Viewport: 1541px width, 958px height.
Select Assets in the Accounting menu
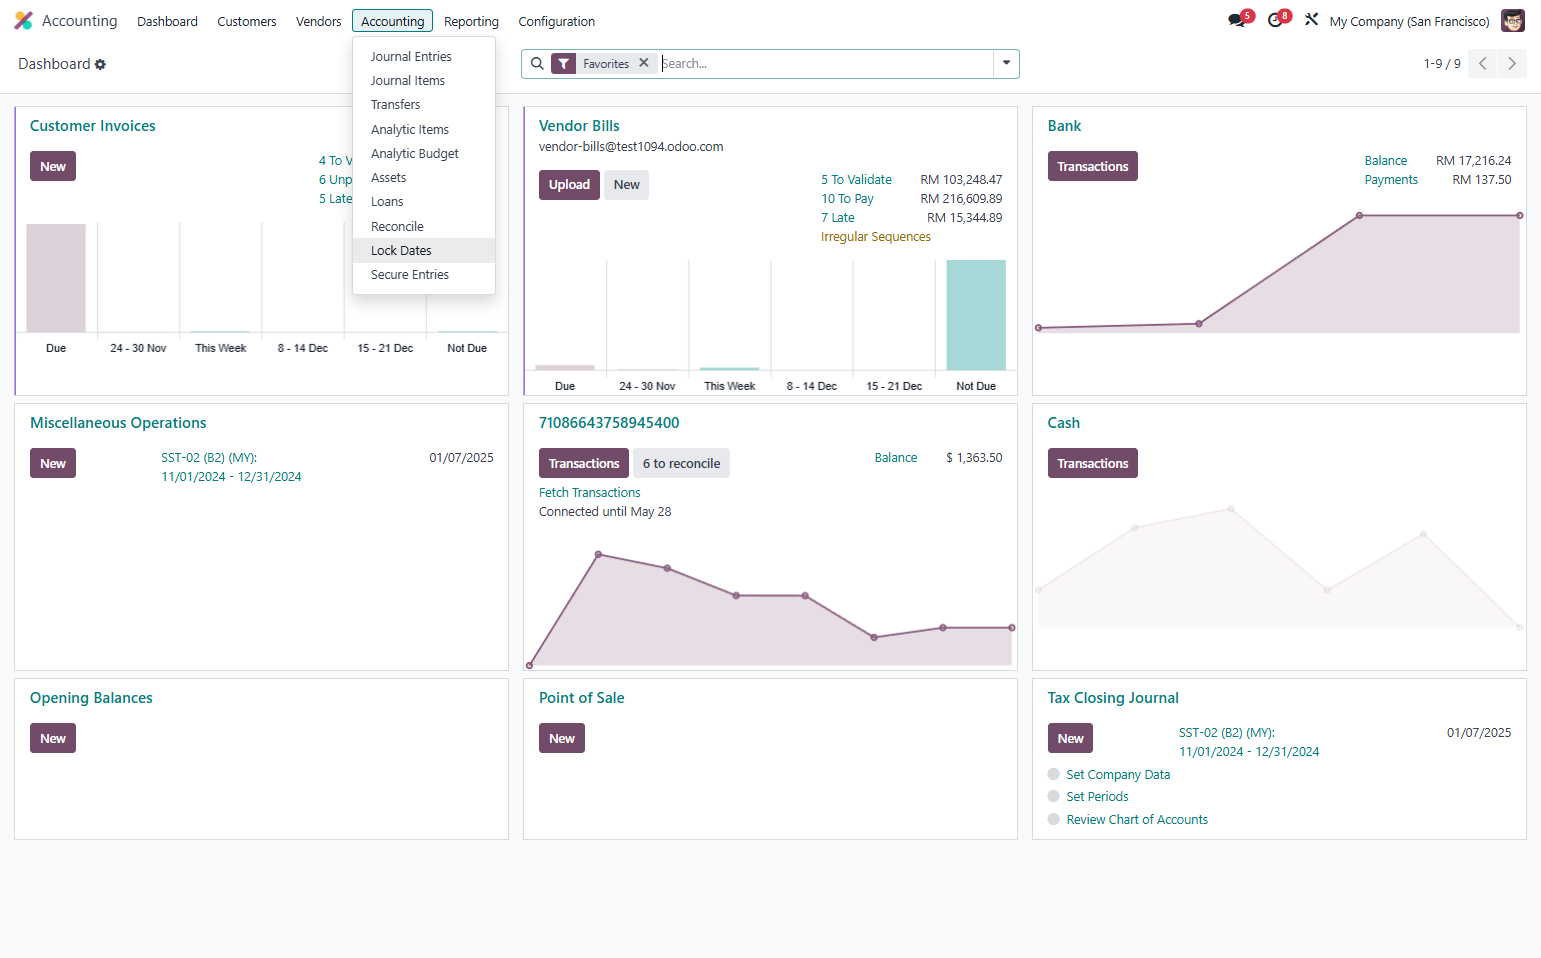(x=424, y=178)
